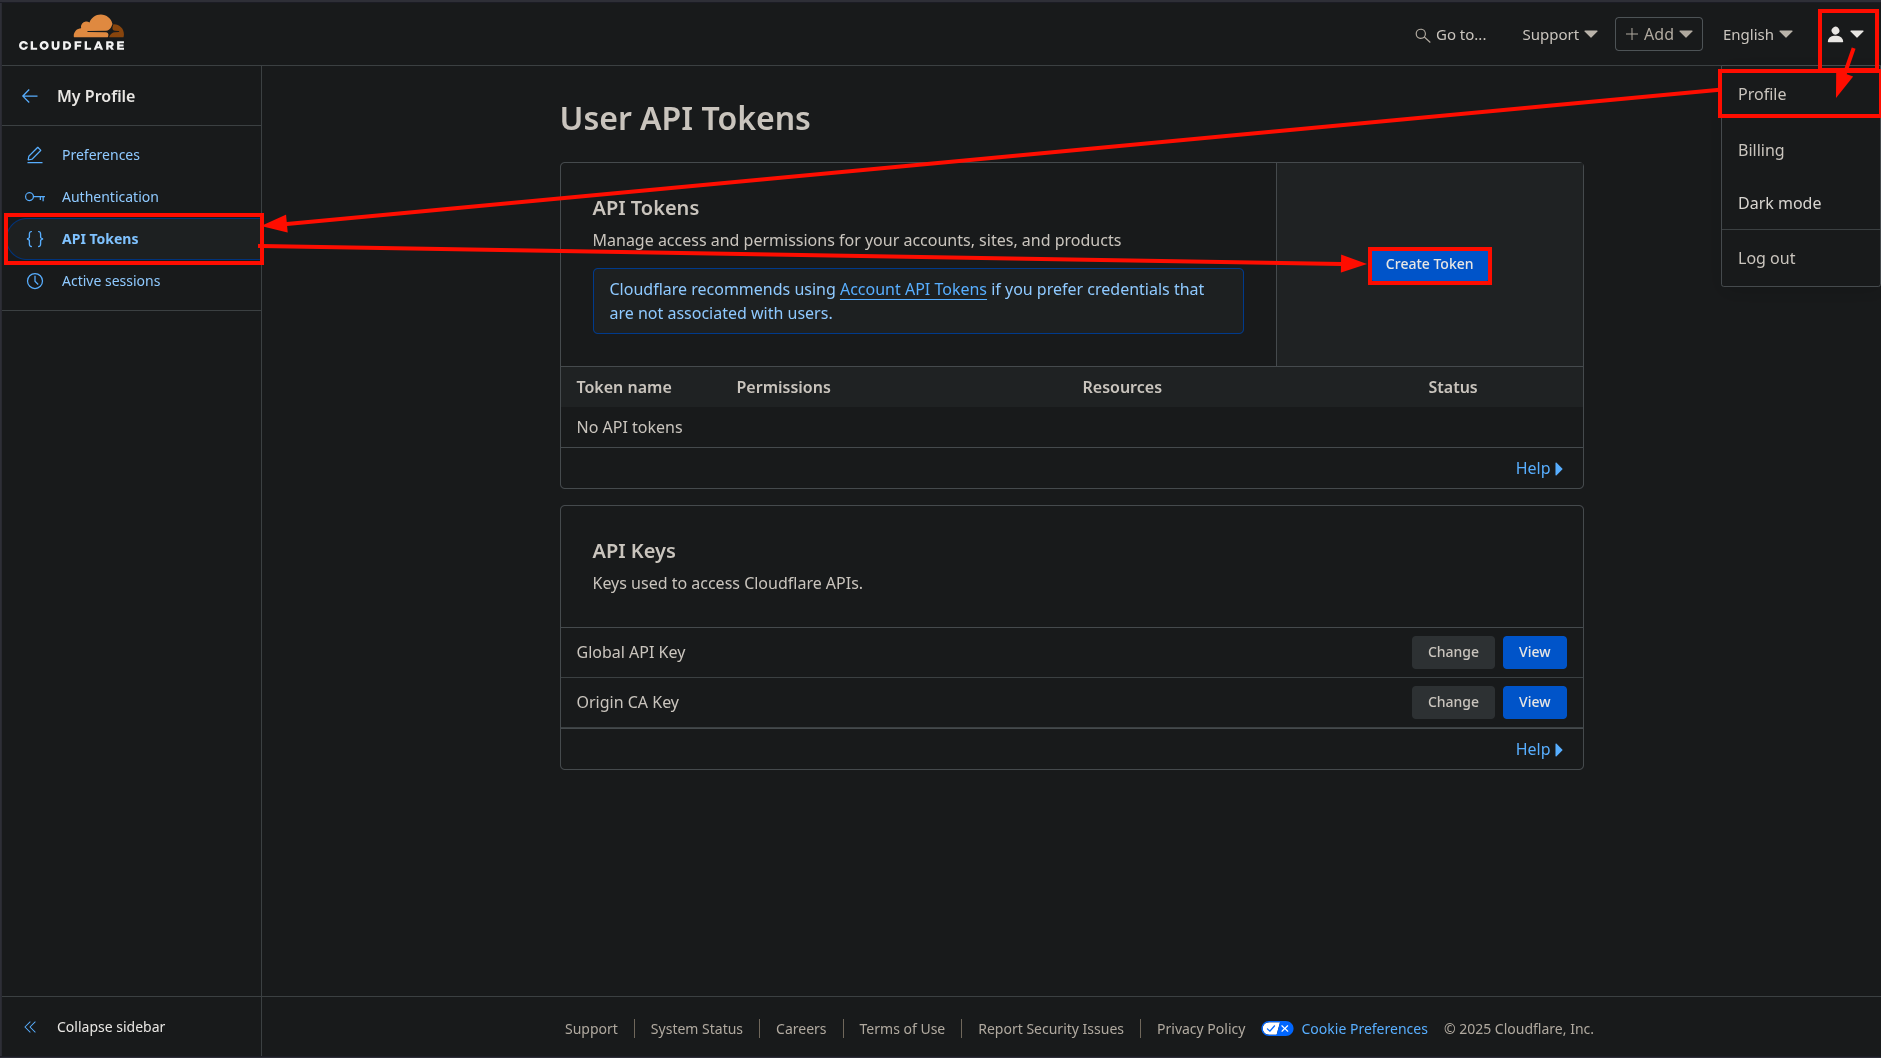Click the Preferences pencil icon

click(35, 155)
